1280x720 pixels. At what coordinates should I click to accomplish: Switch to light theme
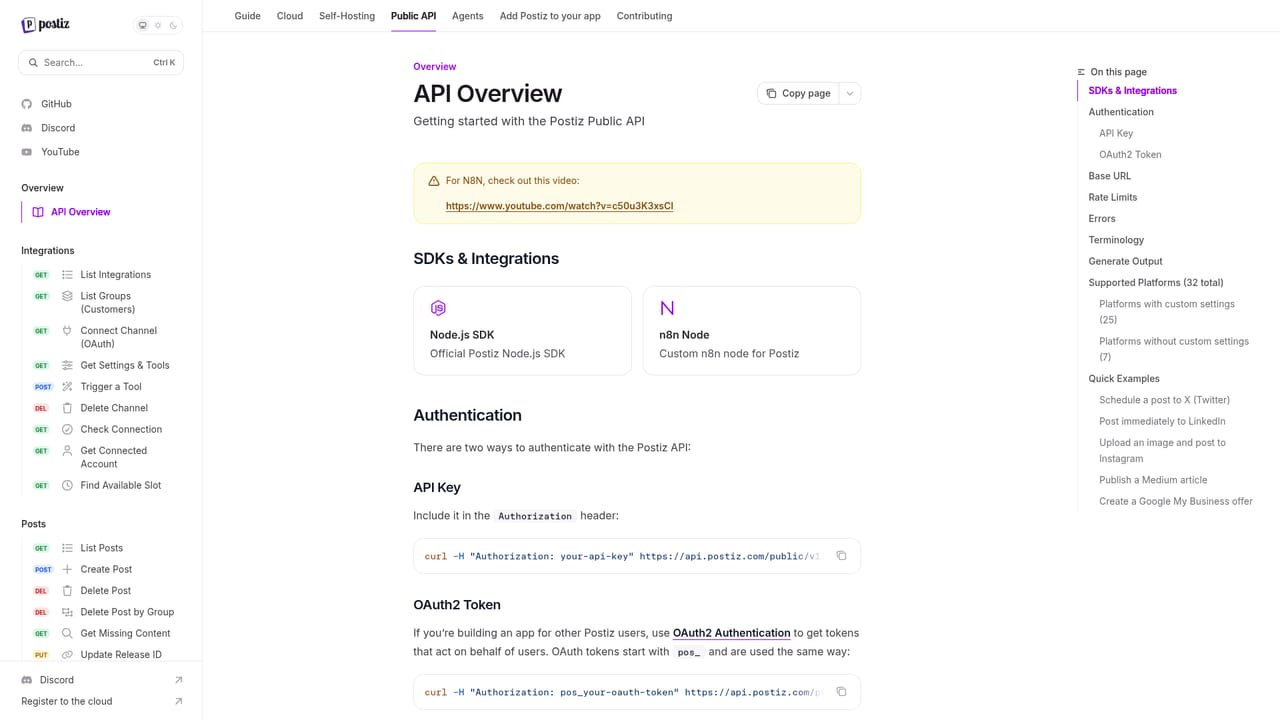coord(158,26)
